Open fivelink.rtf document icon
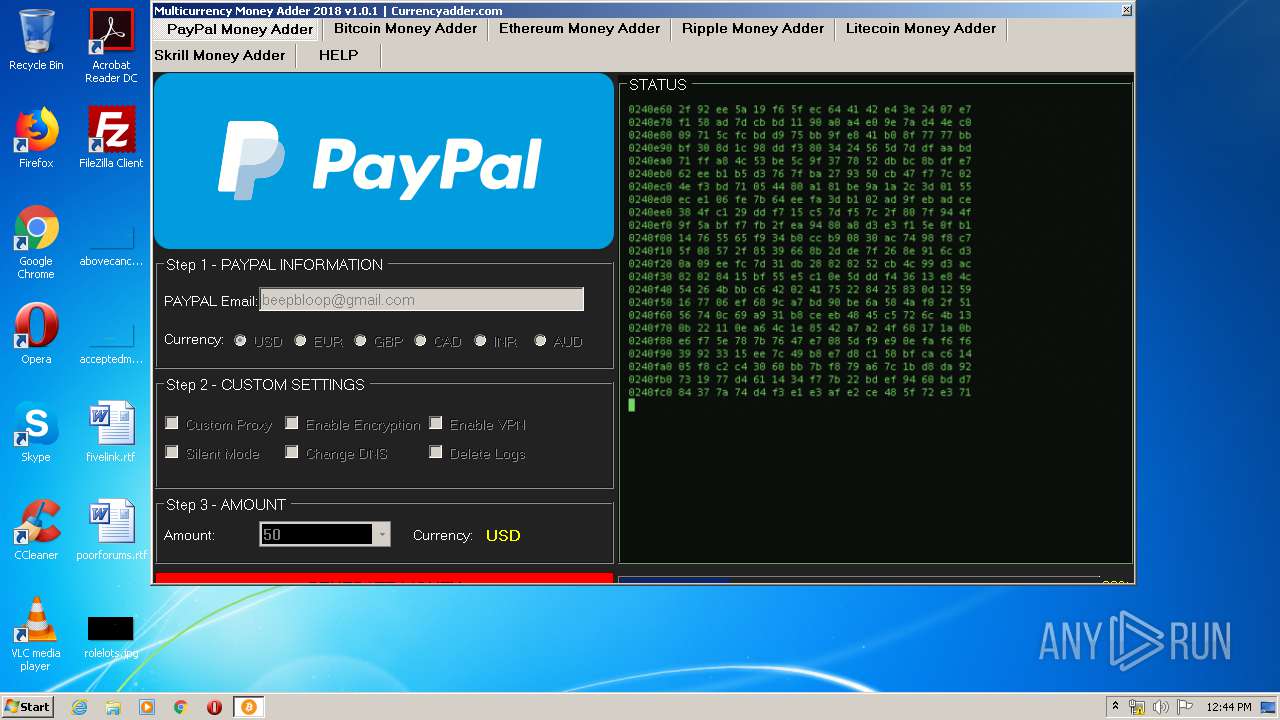 click(111, 432)
